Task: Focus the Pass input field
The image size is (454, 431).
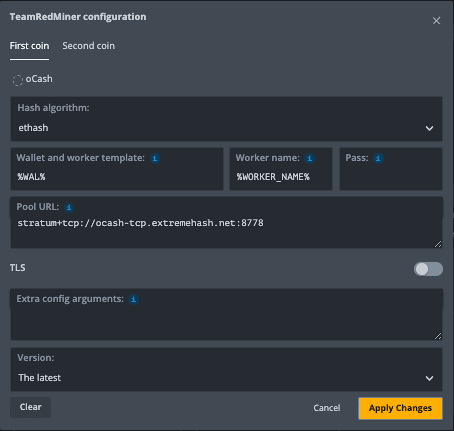Action: tap(391, 169)
